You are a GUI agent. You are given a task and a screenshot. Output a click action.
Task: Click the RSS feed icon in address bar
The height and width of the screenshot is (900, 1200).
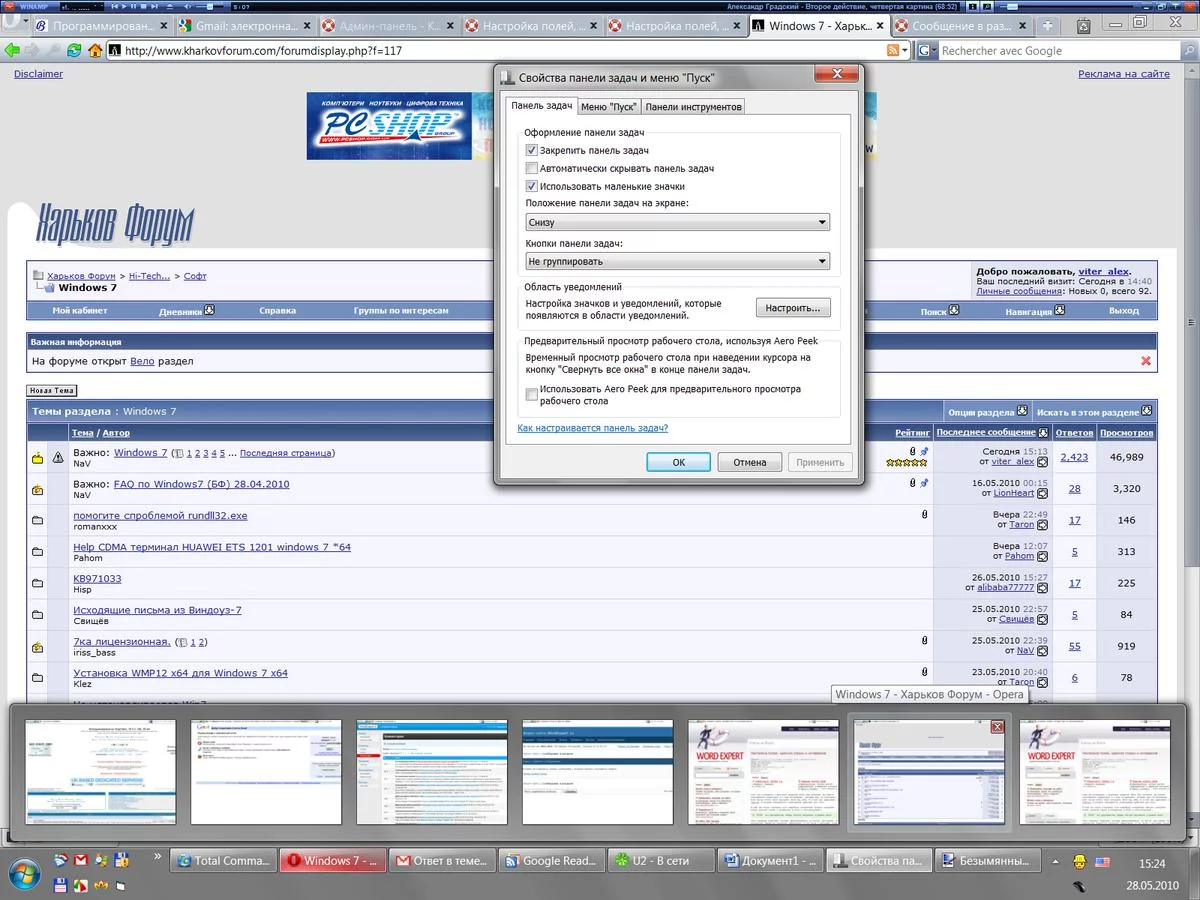tap(892, 50)
